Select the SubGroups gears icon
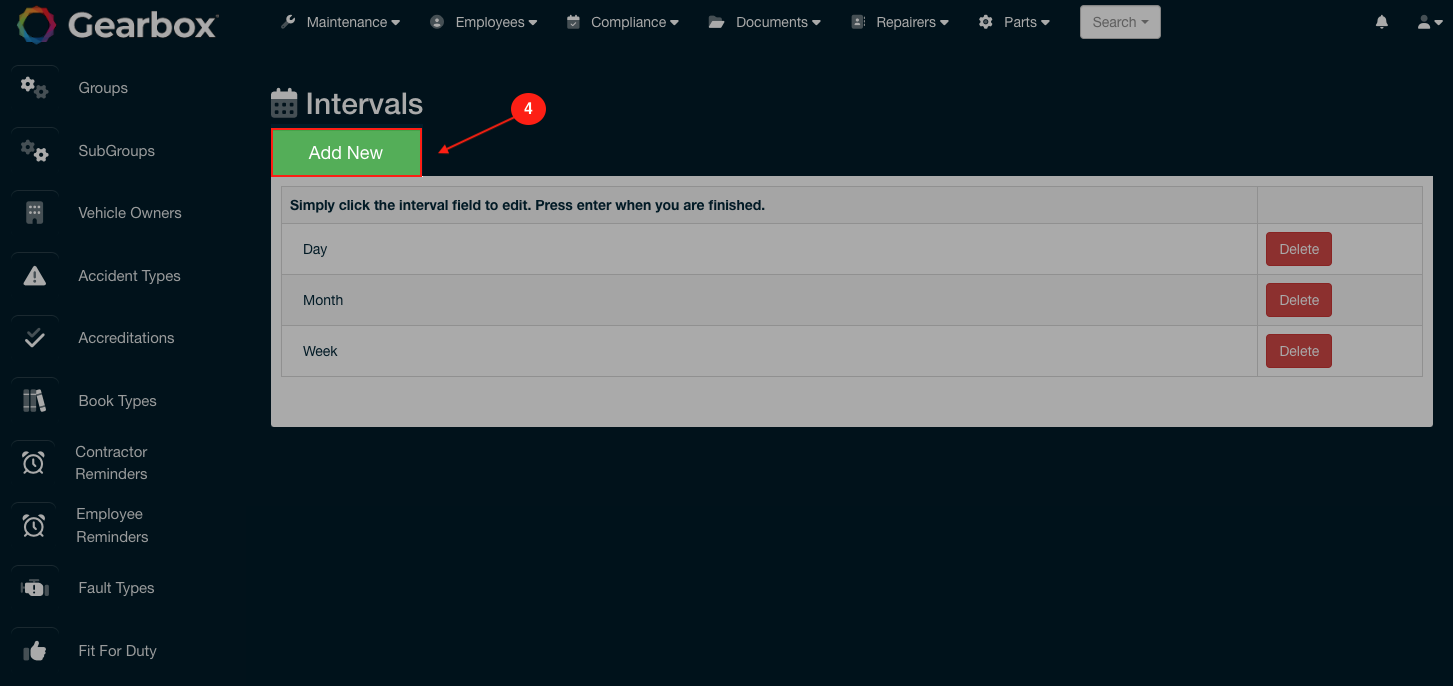Viewport: 1453px width, 686px height. coord(34,150)
